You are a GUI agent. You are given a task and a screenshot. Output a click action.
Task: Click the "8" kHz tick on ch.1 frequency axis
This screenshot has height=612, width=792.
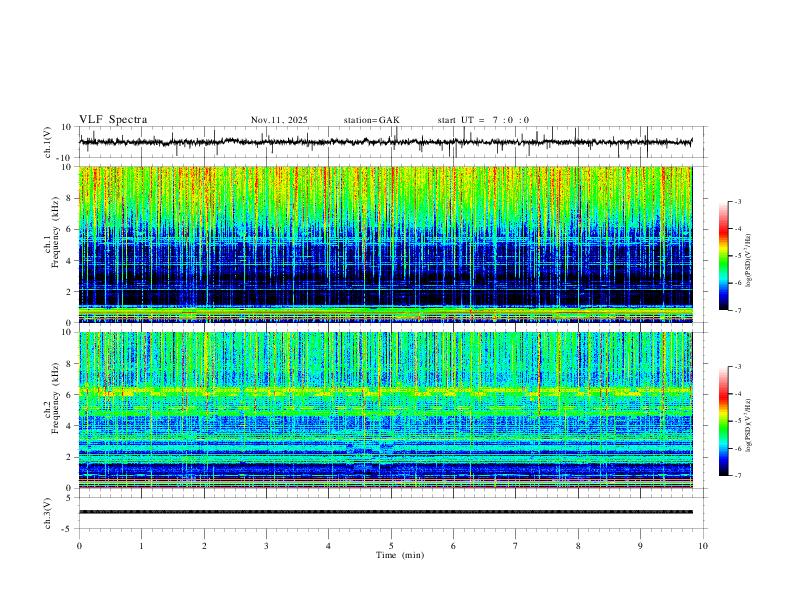(69, 198)
